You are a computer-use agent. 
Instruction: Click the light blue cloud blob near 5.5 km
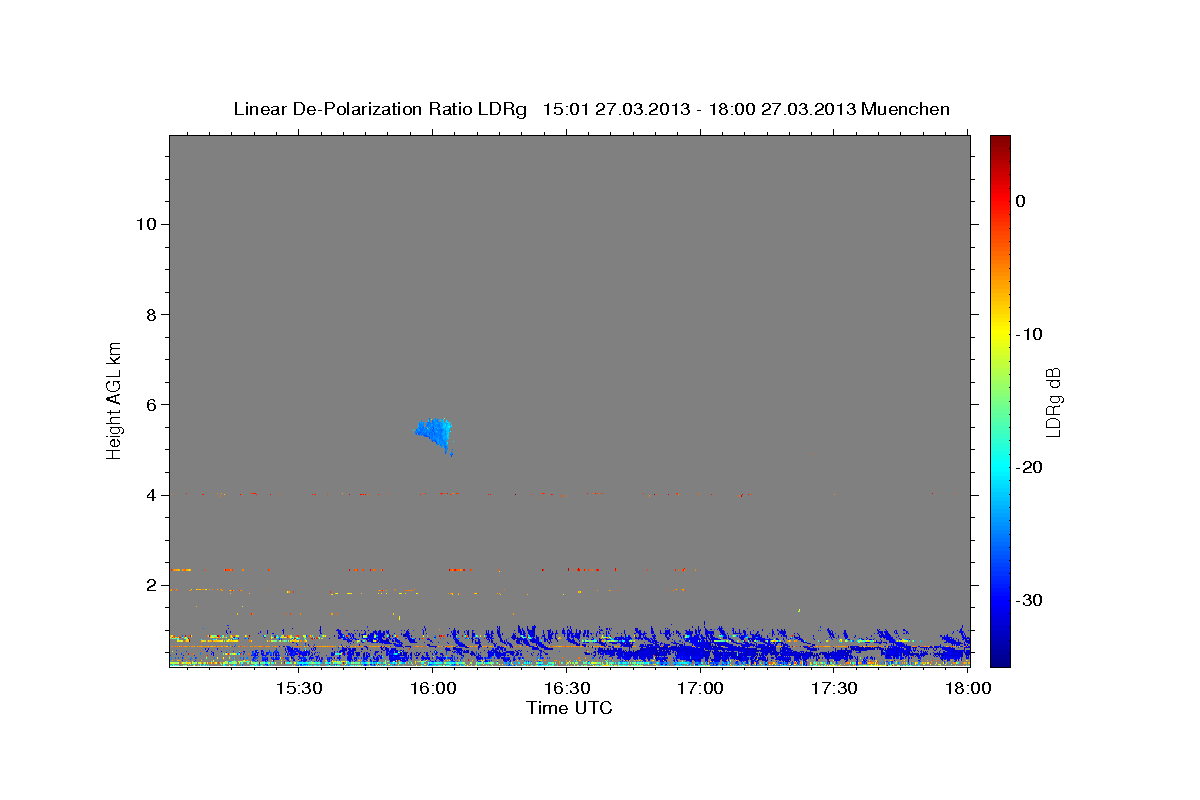[x=434, y=433]
